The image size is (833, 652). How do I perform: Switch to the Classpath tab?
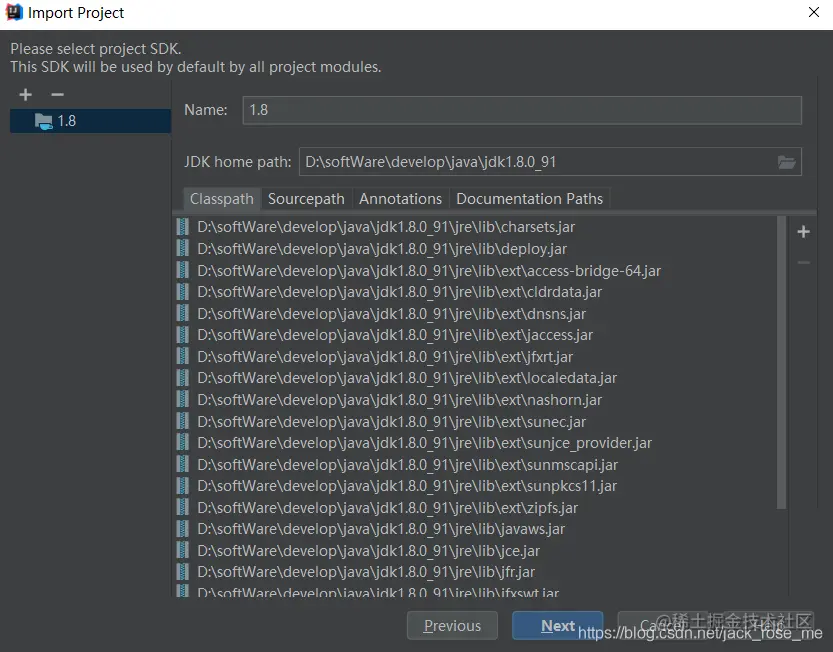click(222, 199)
